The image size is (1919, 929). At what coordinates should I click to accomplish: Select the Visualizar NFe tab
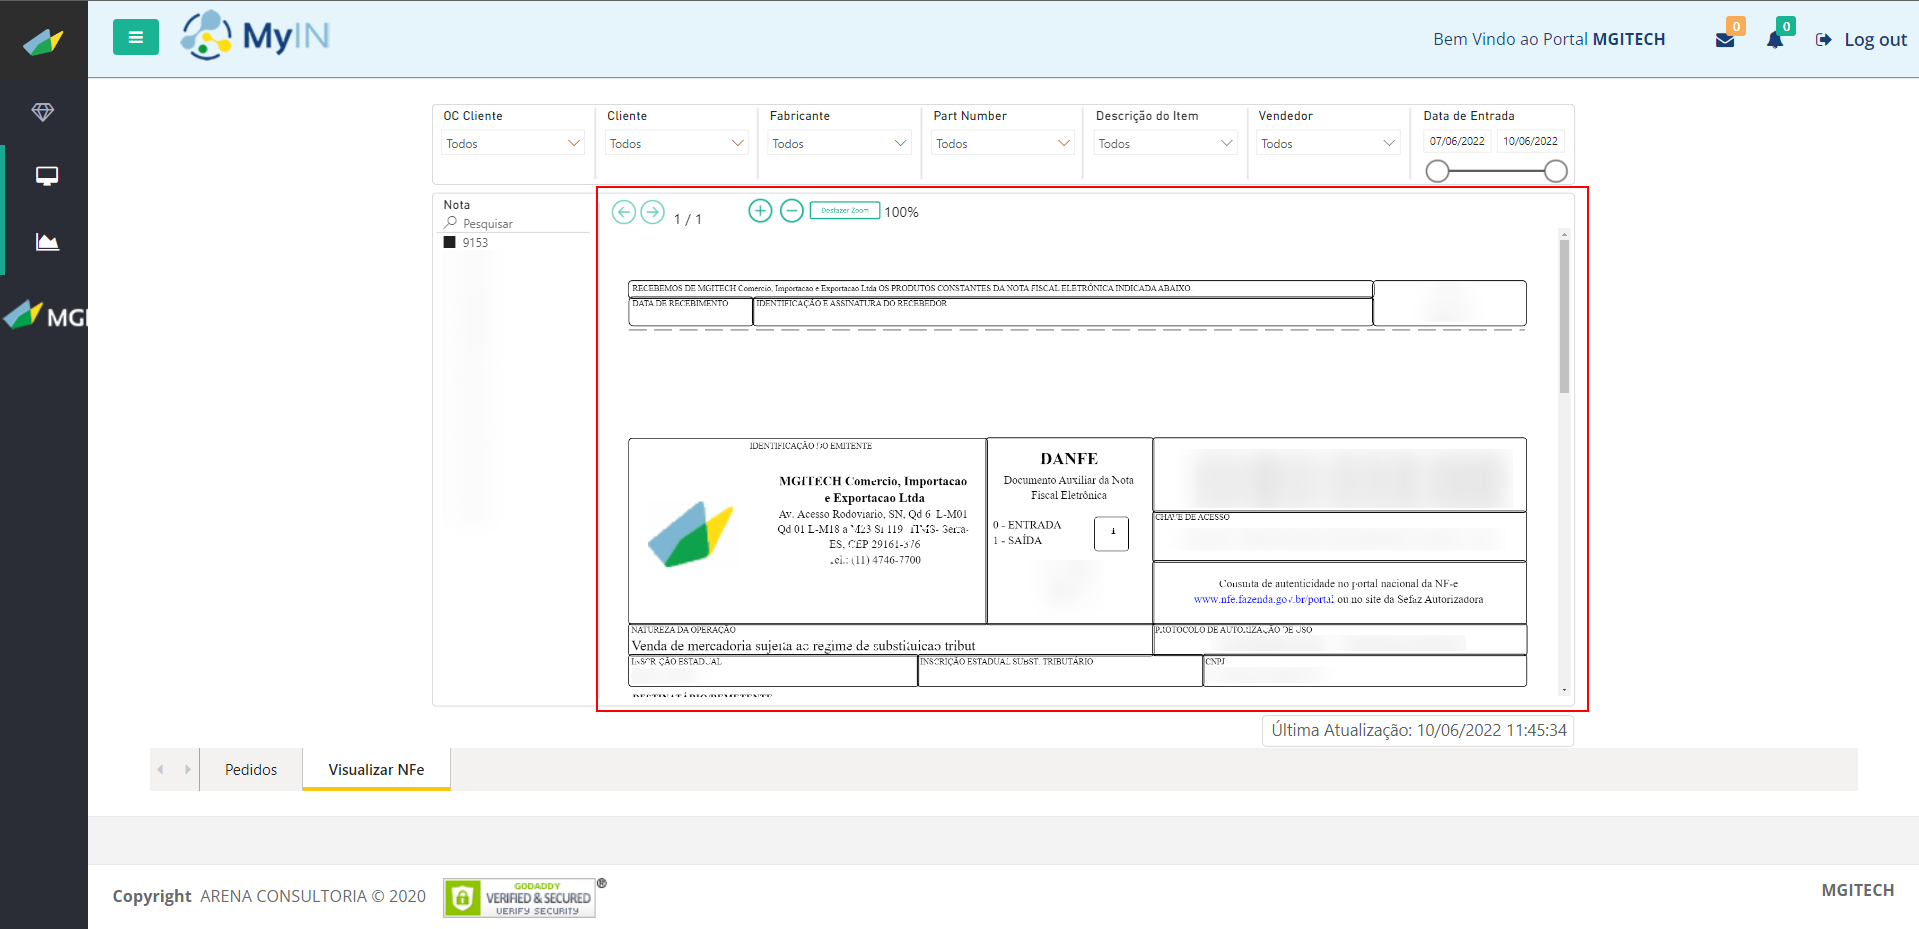click(376, 769)
